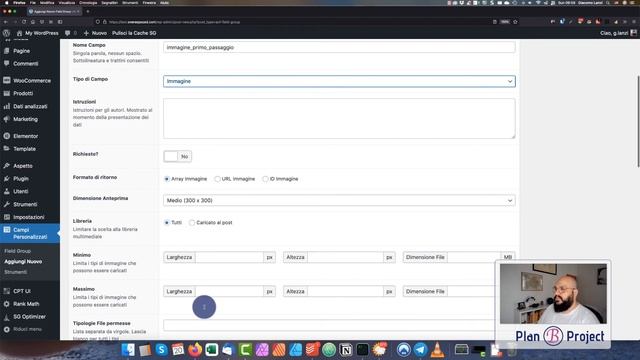Open My WordPress site home link

(38, 33)
